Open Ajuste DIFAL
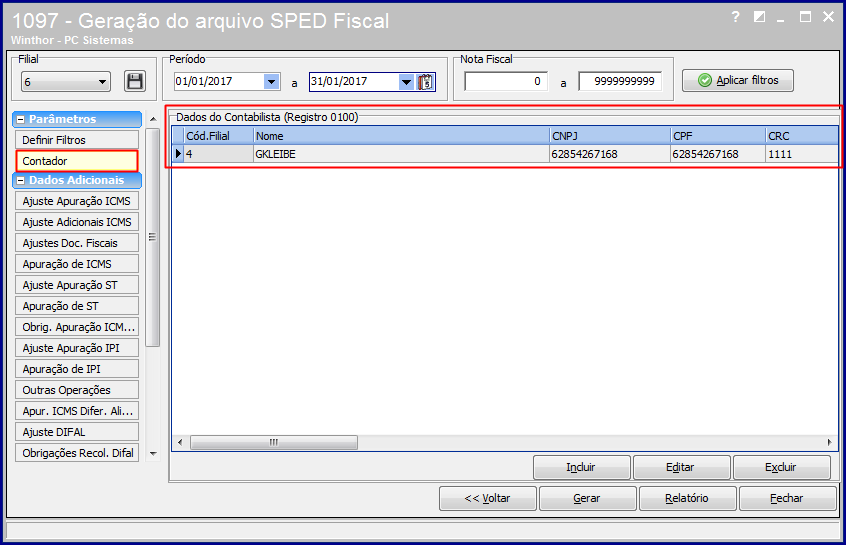The width and height of the screenshot is (846, 545). (x=77, y=432)
